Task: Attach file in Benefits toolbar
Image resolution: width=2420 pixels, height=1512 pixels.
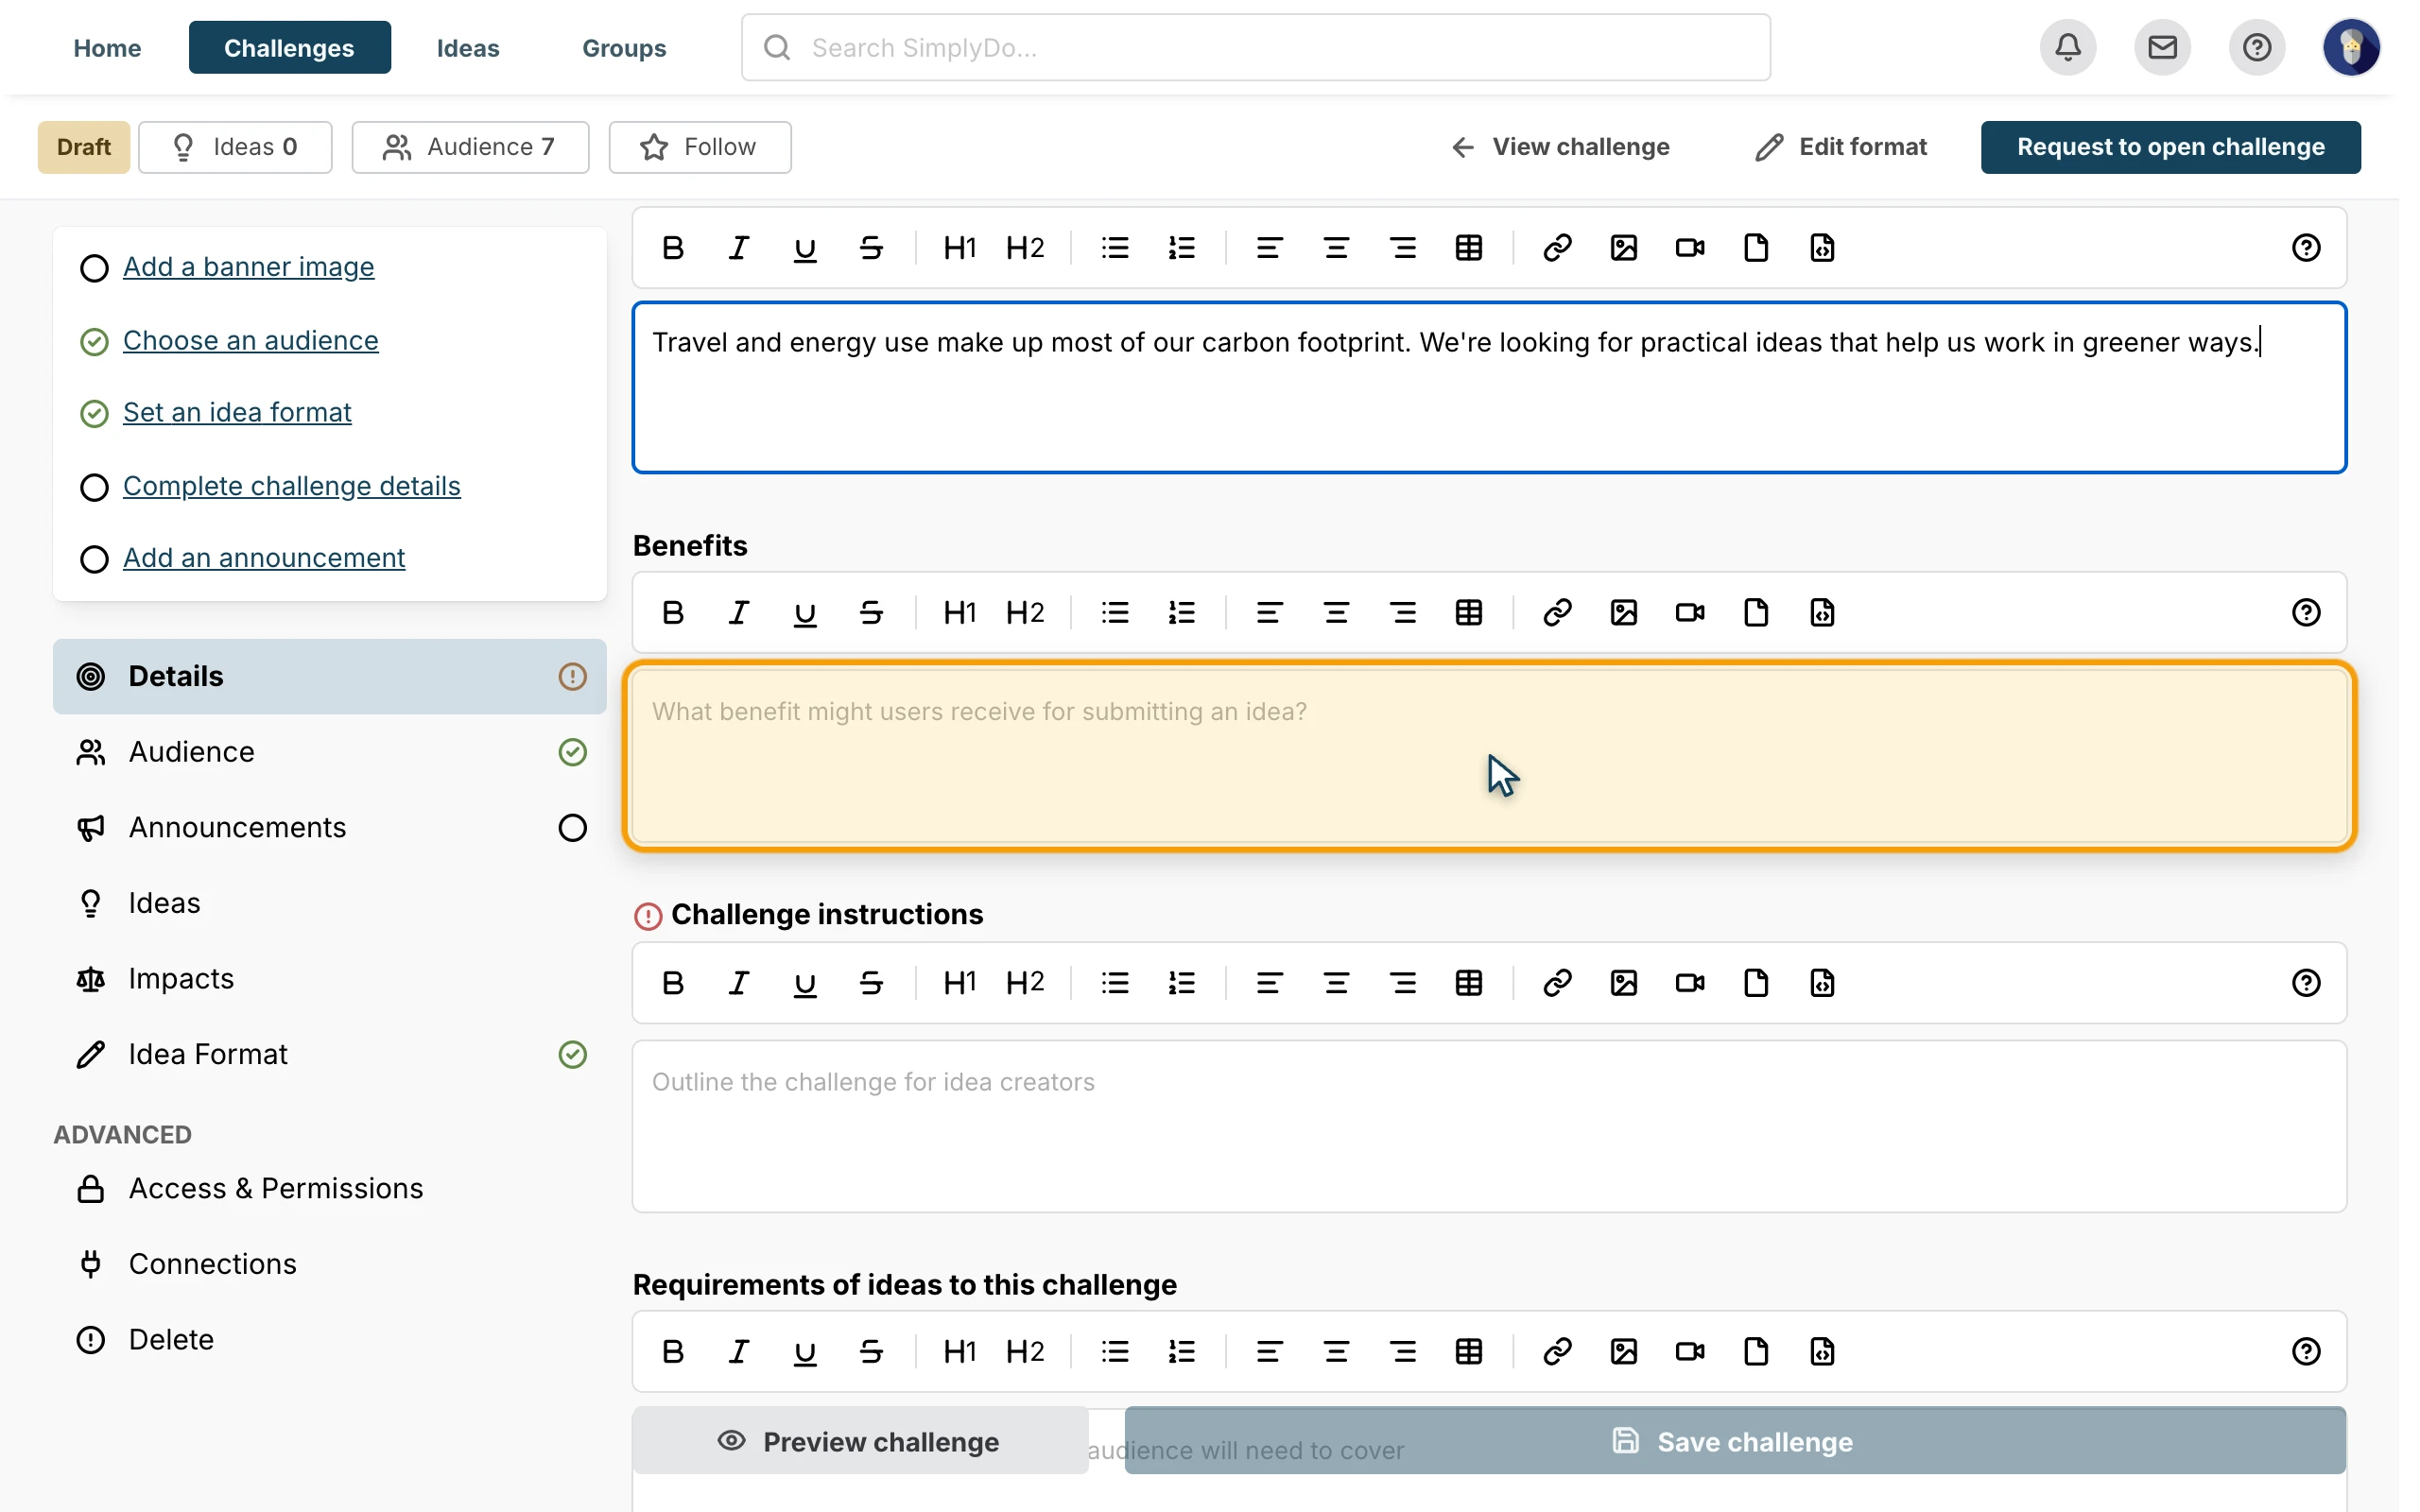Action: point(1756,613)
